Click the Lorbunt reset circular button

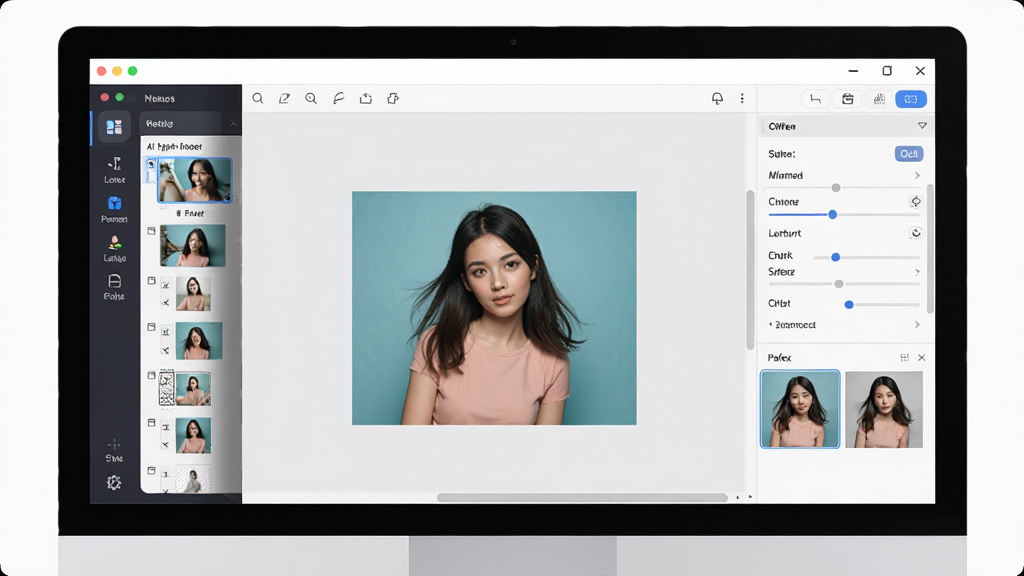pos(916,233)
